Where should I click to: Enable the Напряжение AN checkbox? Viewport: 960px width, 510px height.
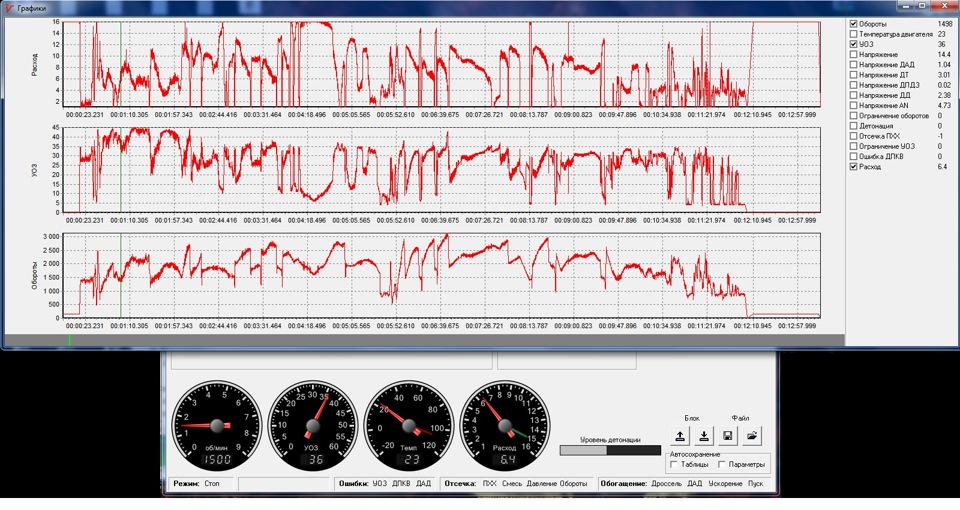[853, 105]
